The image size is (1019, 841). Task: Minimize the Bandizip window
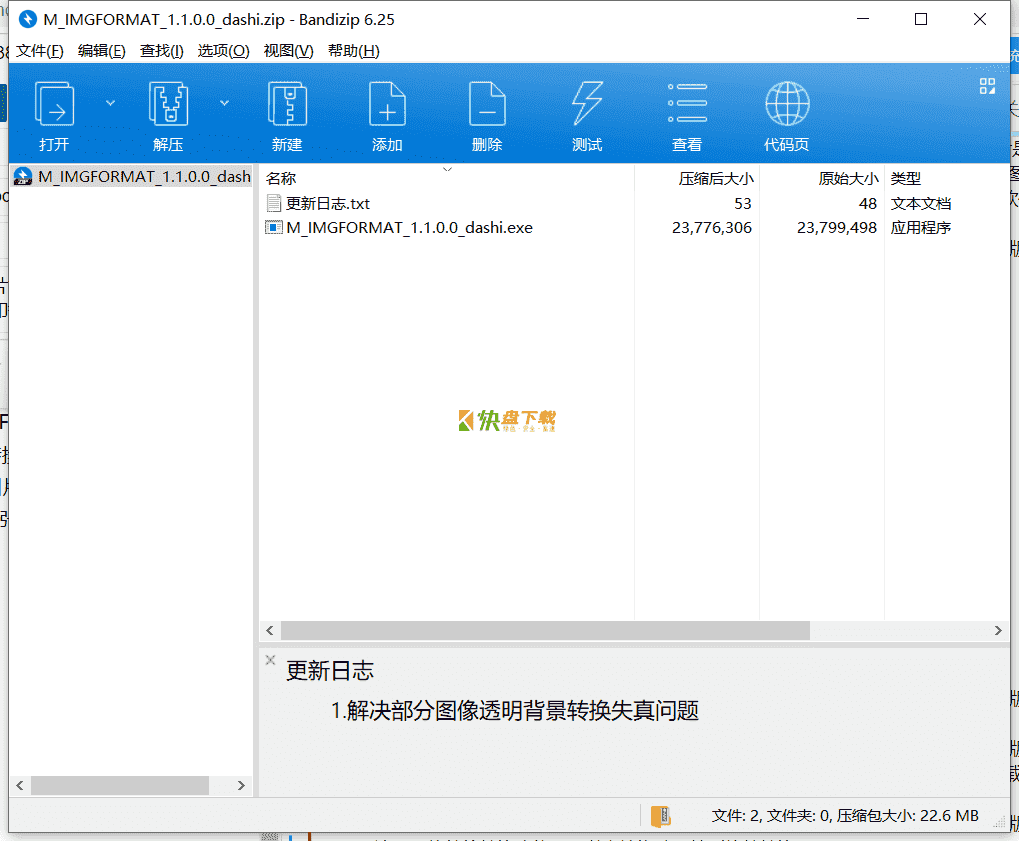(x=863, y=19)
